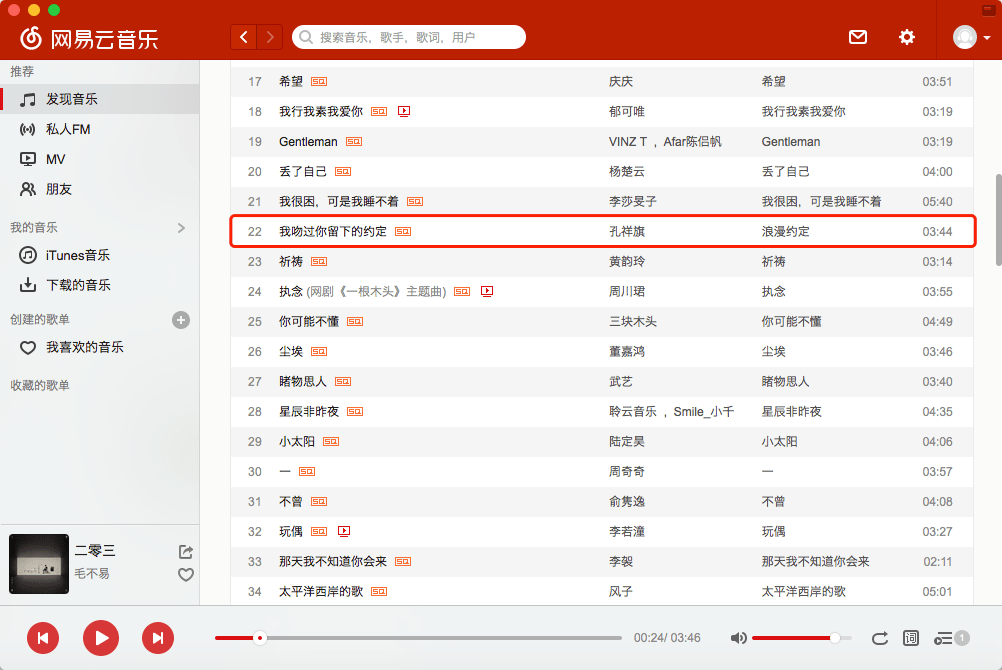The height and width of the screenshot is (670, 1002).
Task: Share the current song 二零三
Action: pos(185,552)
